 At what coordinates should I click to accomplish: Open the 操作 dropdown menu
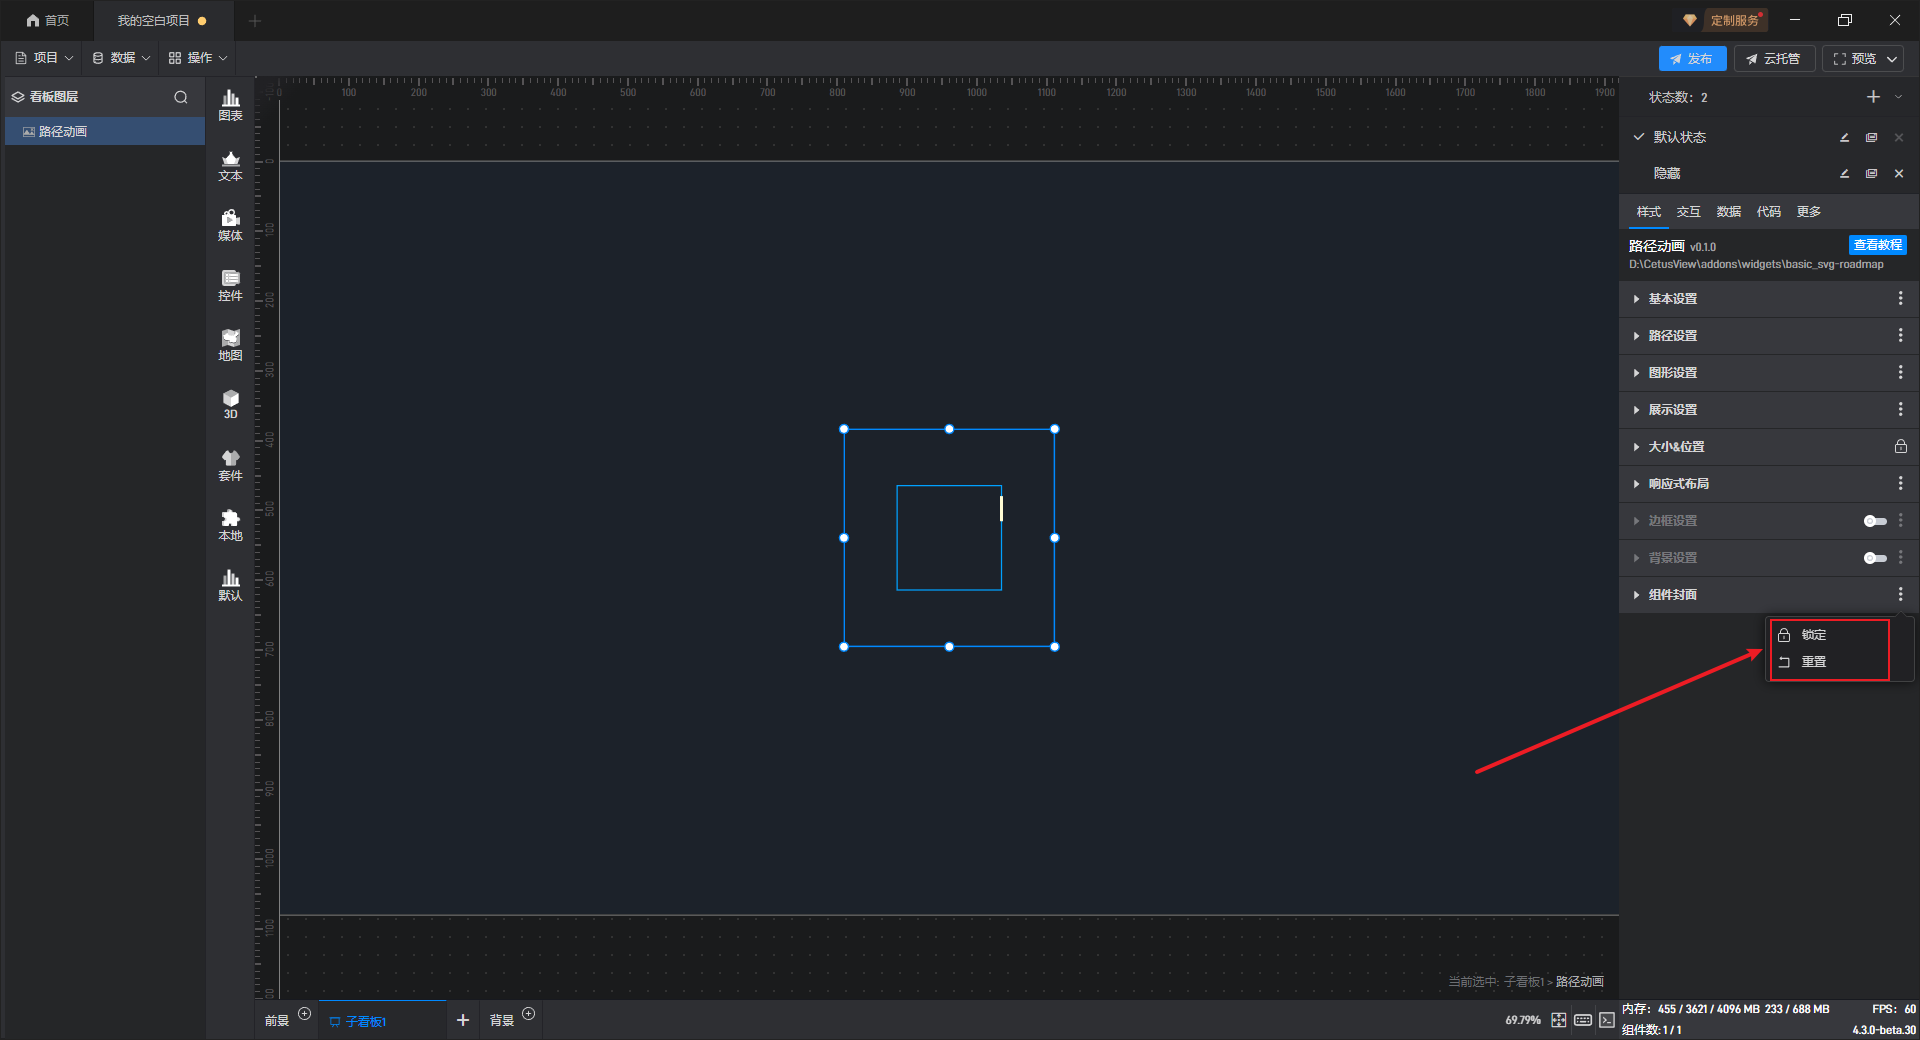click(198, 58)
